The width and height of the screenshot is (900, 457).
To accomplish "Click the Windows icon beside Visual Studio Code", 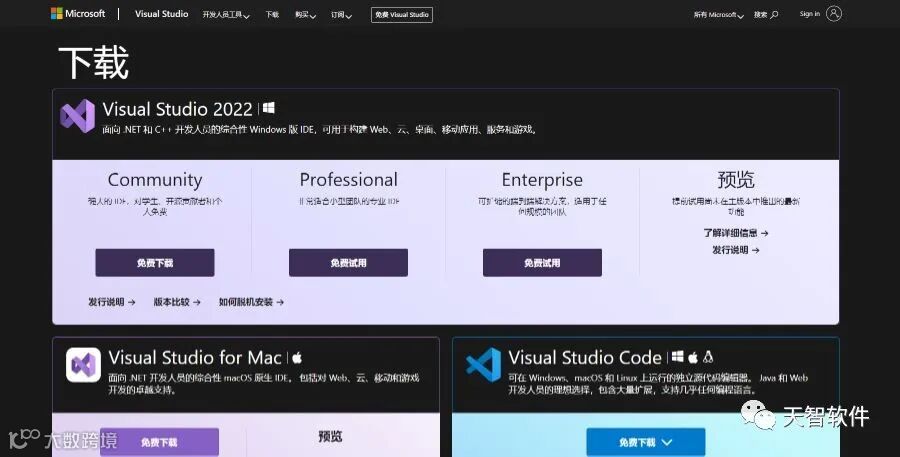I will 678,357.
